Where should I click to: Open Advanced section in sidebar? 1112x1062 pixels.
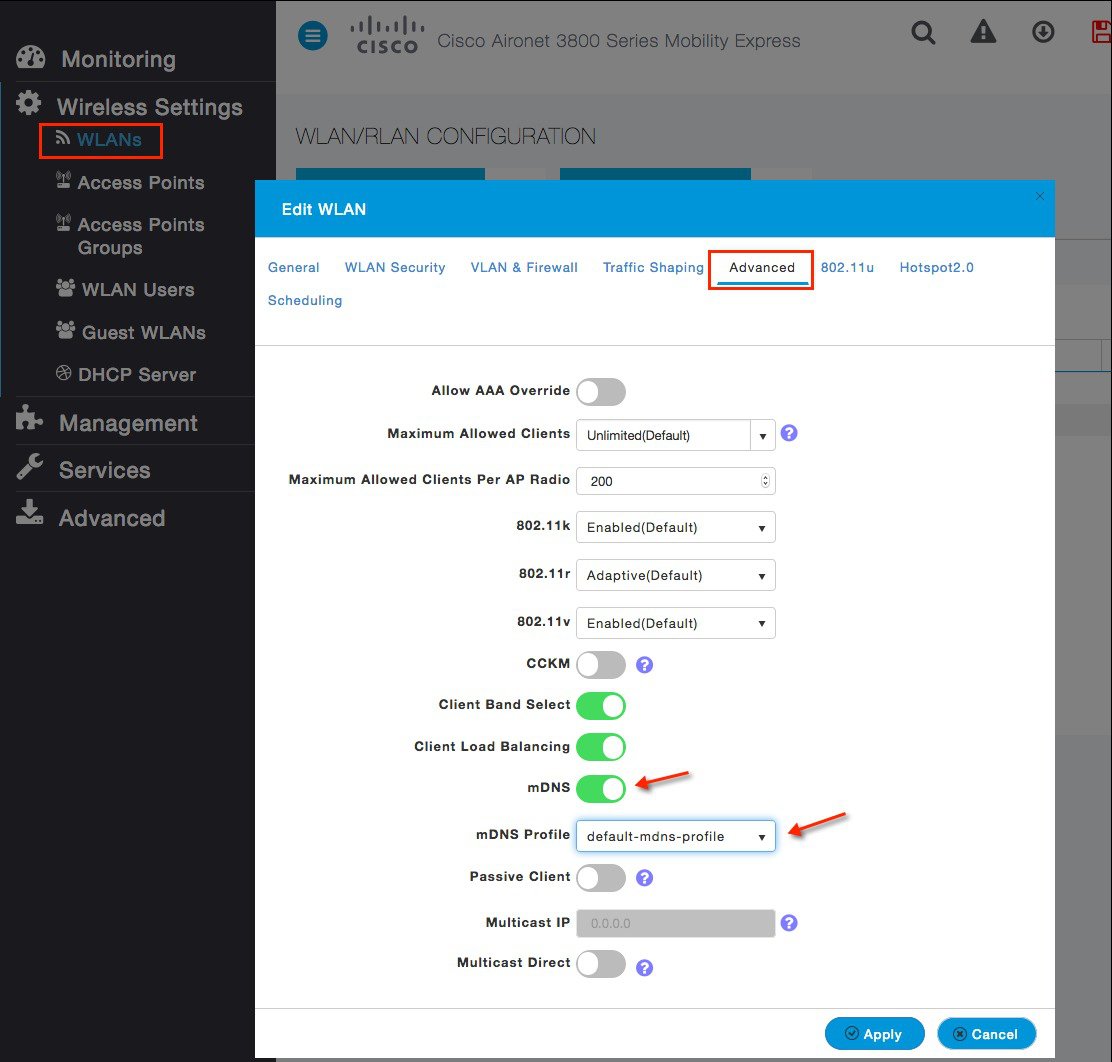click(x=90, y=516)
